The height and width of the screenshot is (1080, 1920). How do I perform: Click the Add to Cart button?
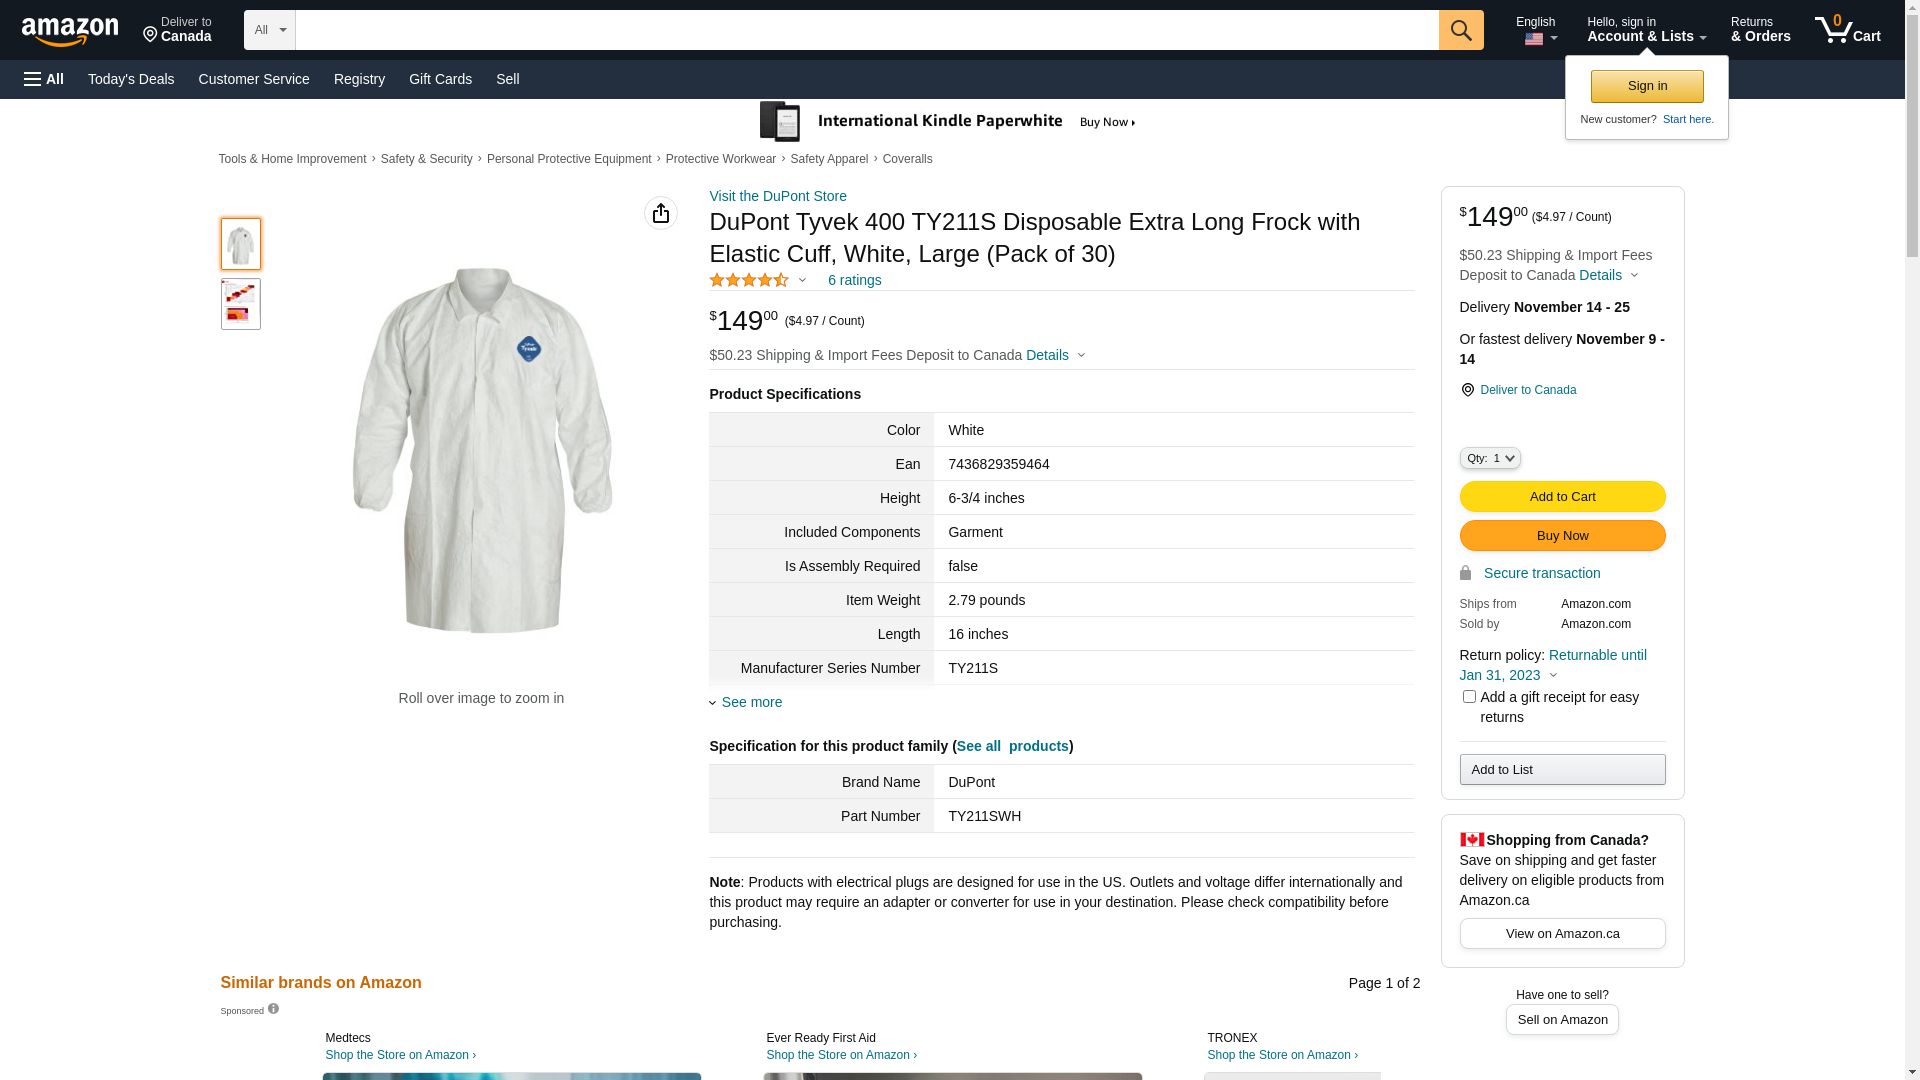[x=1562, y=497]
